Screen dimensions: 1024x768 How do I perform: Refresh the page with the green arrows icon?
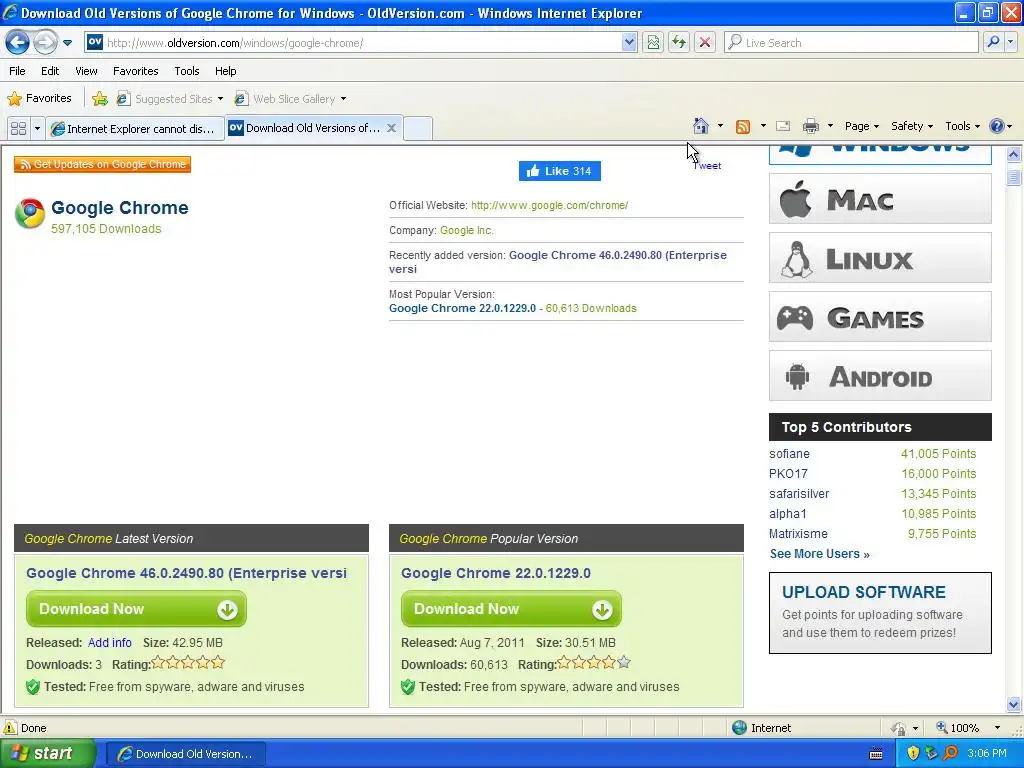pos(679,43)
